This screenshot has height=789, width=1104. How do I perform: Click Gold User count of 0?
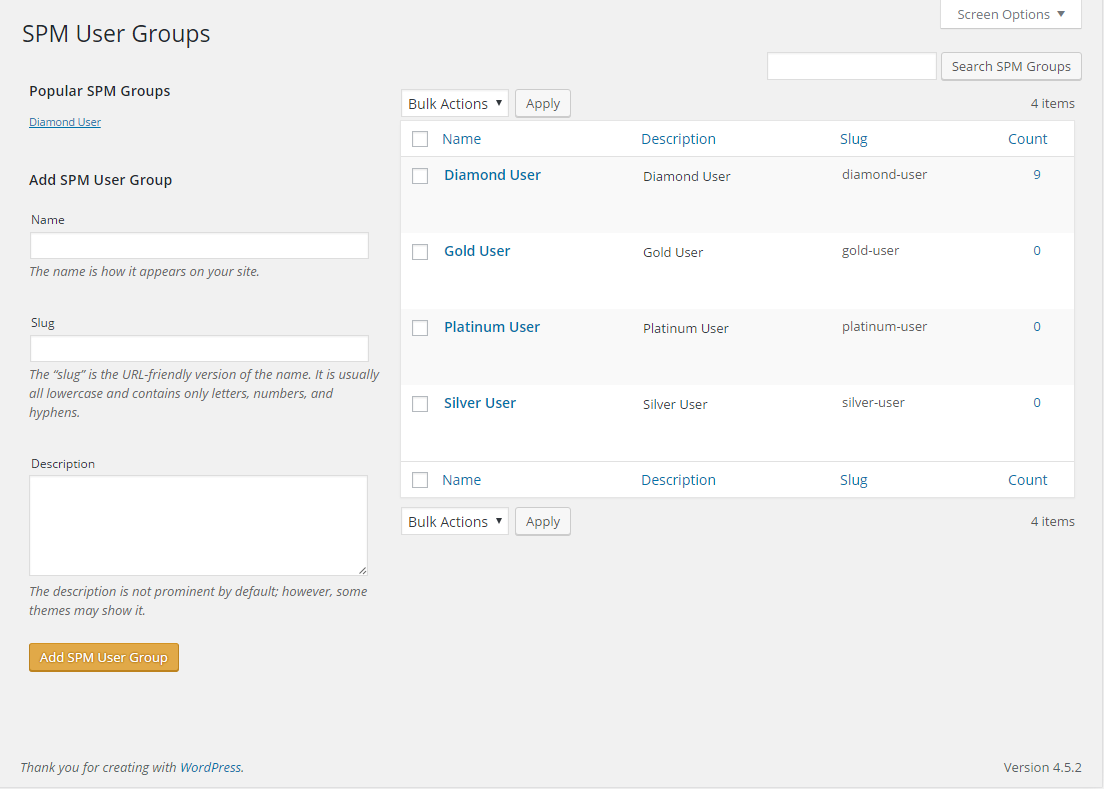1036,251
